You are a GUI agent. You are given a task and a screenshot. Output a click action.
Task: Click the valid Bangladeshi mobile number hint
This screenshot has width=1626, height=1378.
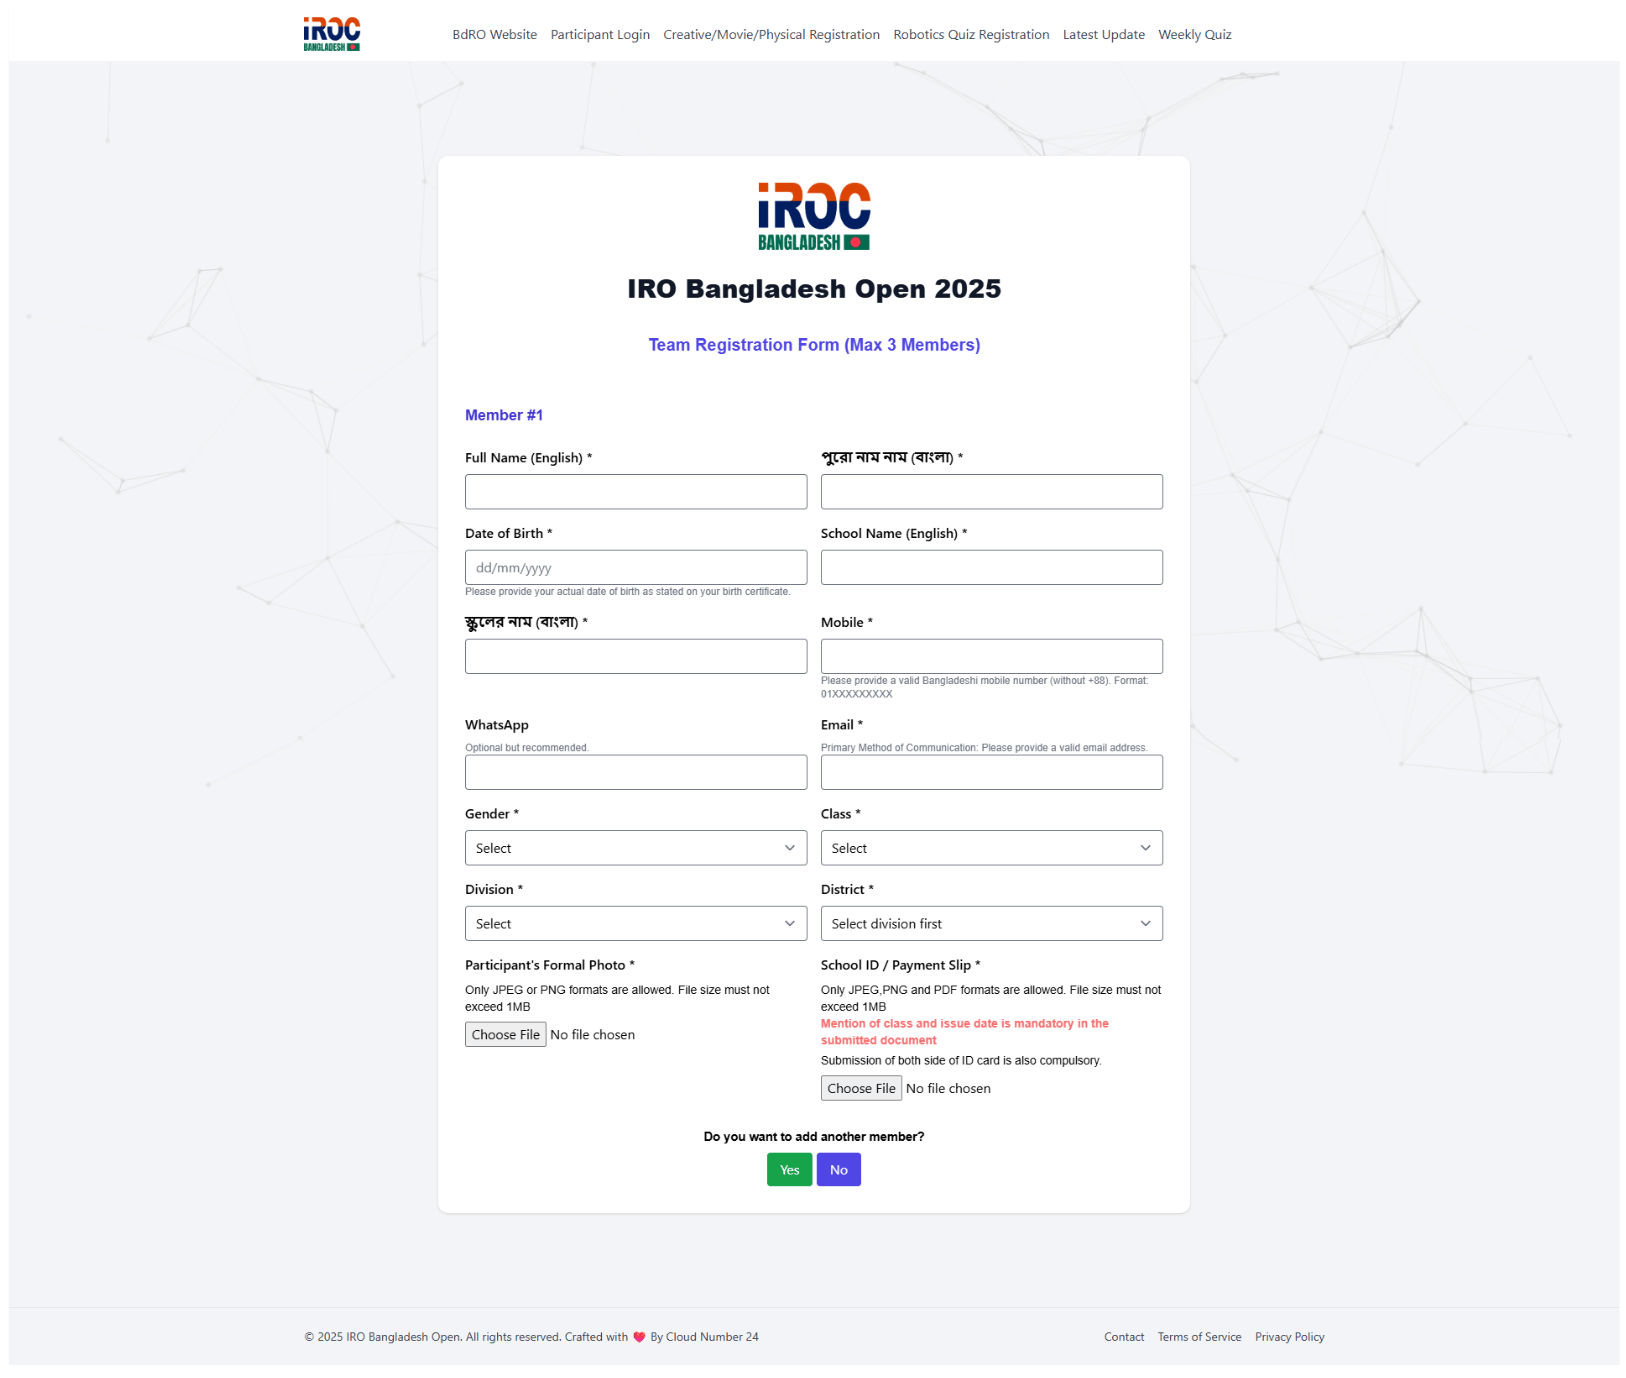point(985,687)
